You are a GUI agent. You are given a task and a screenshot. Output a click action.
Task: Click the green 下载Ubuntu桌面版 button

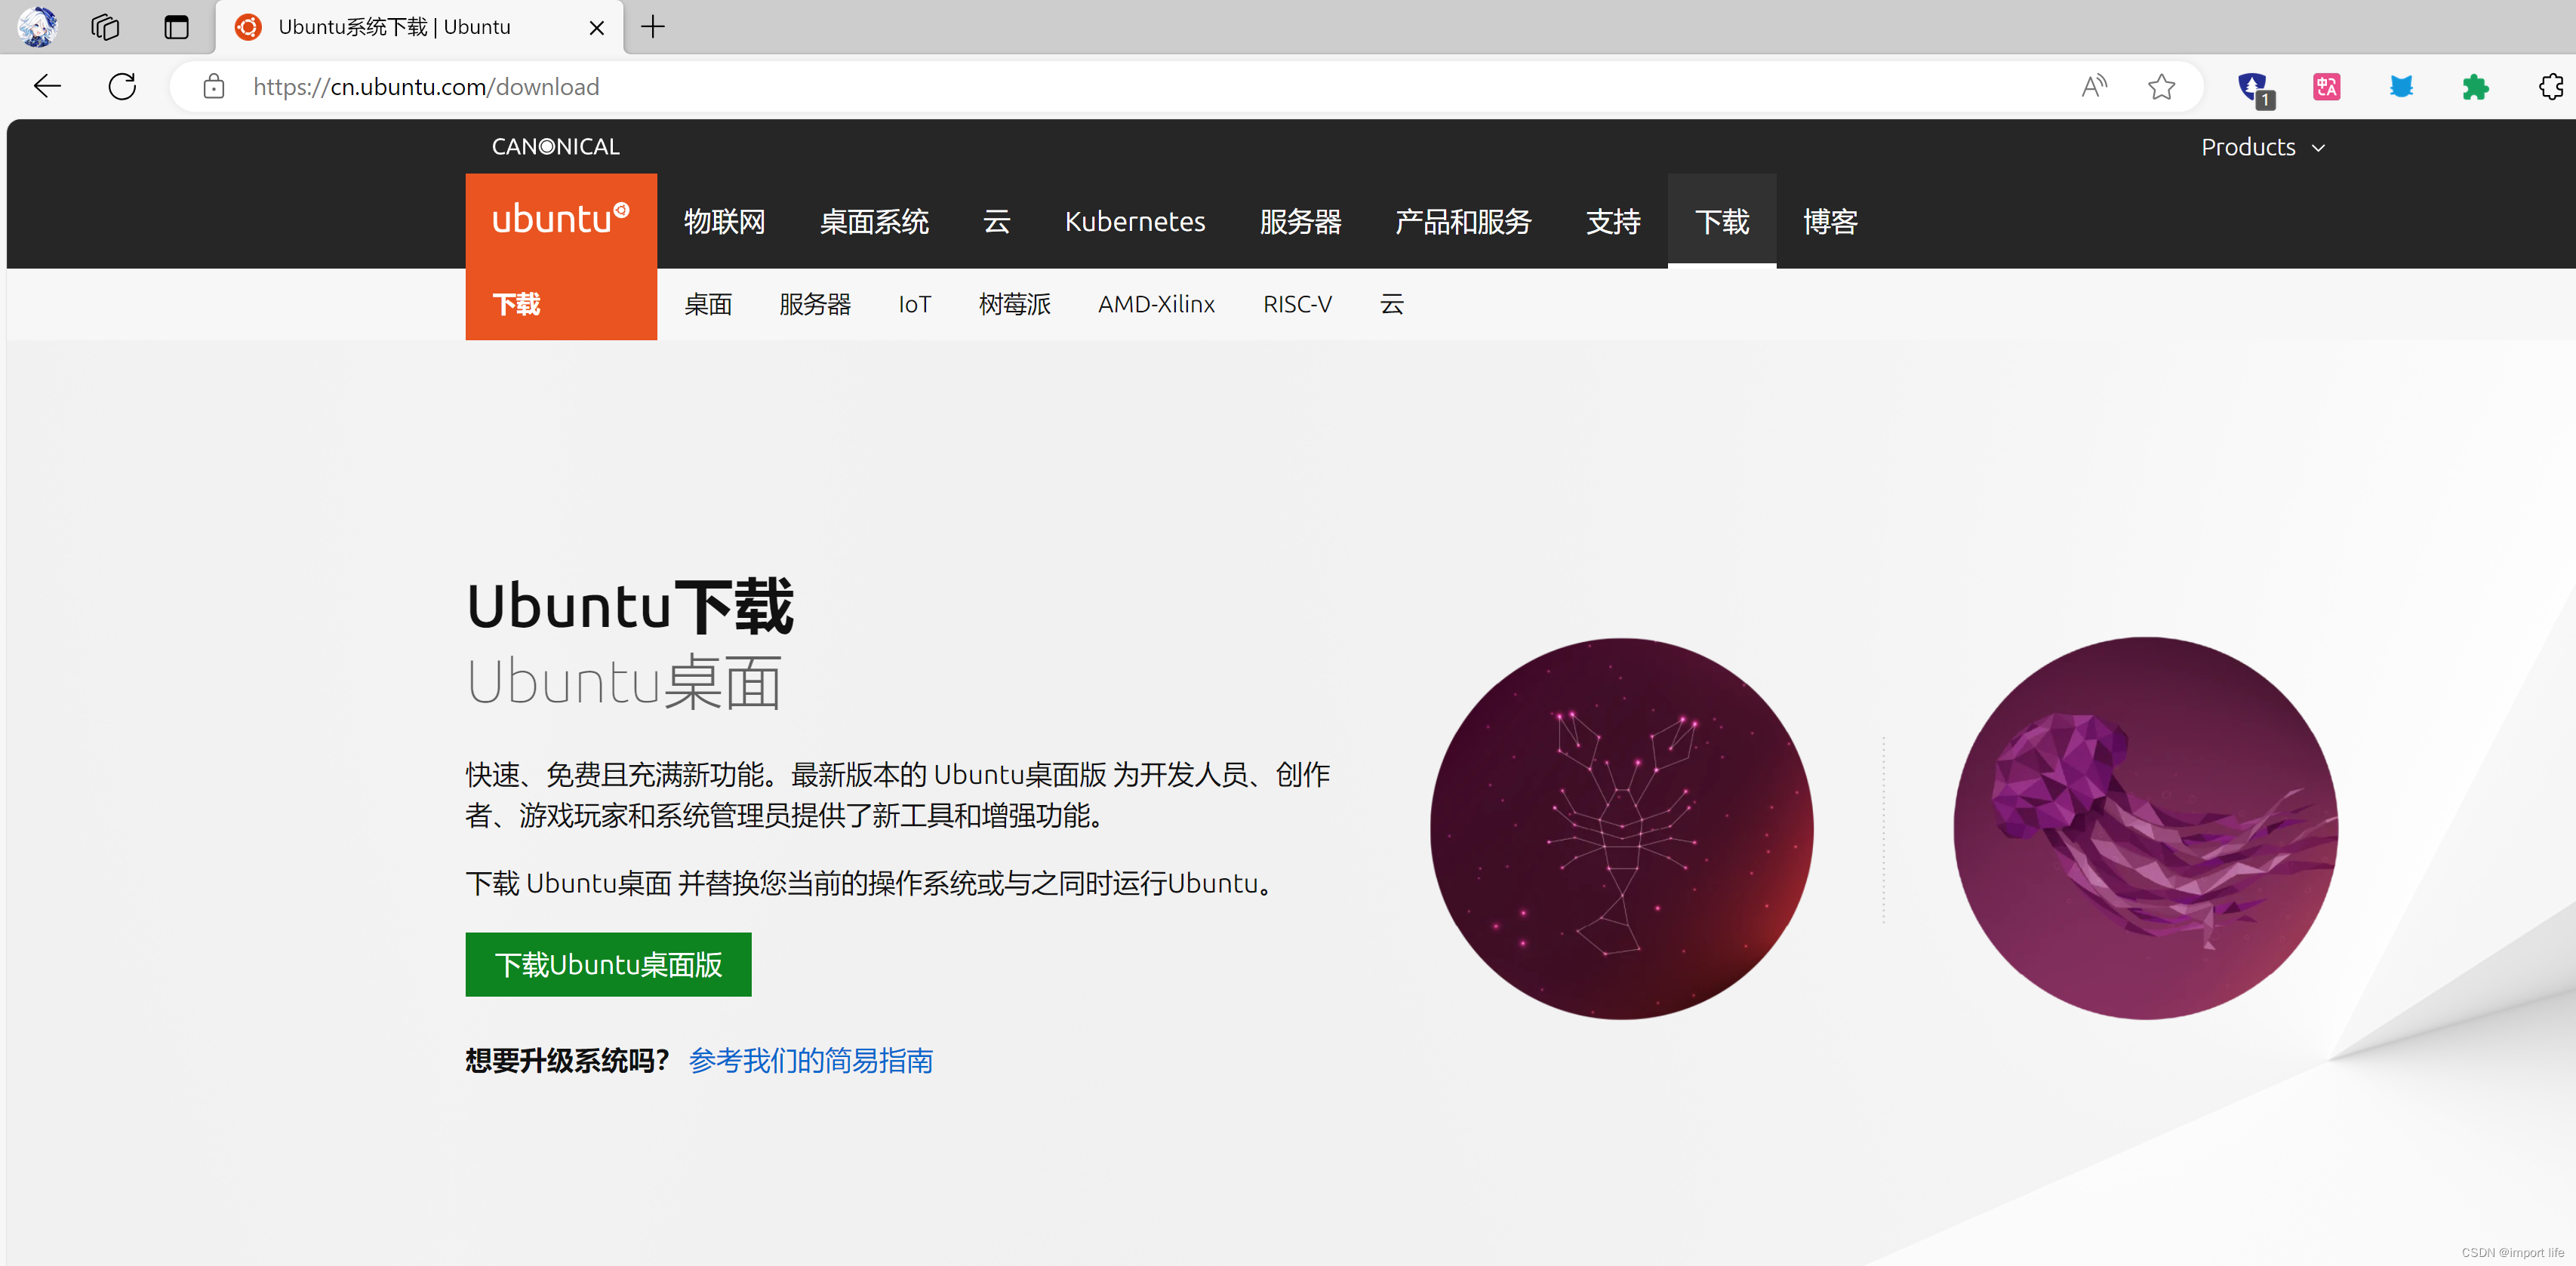(x=608, y=964)
